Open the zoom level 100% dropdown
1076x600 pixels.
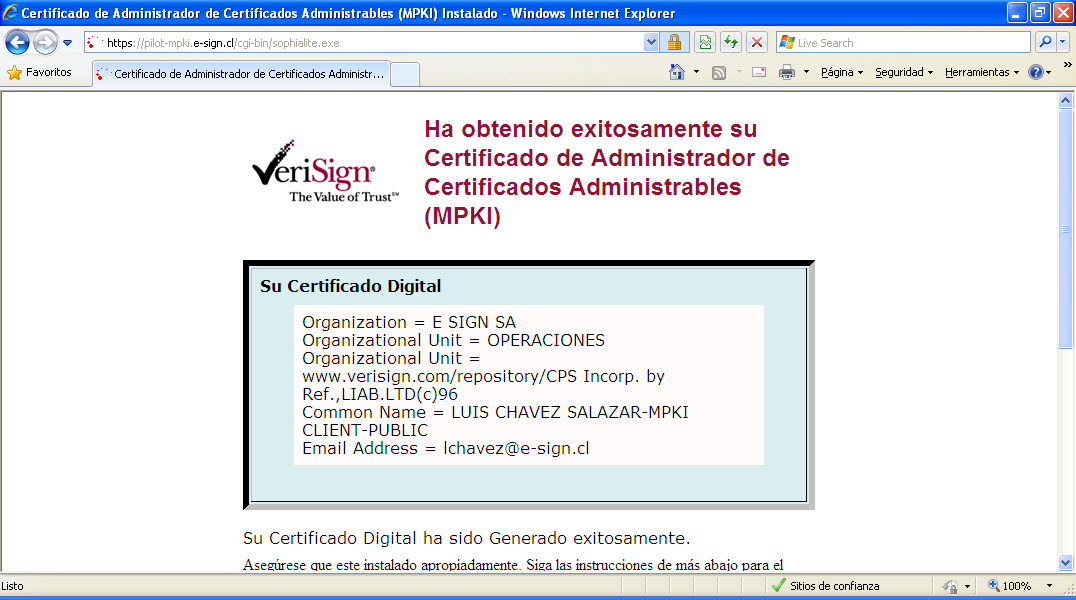tap(1049, 586)
